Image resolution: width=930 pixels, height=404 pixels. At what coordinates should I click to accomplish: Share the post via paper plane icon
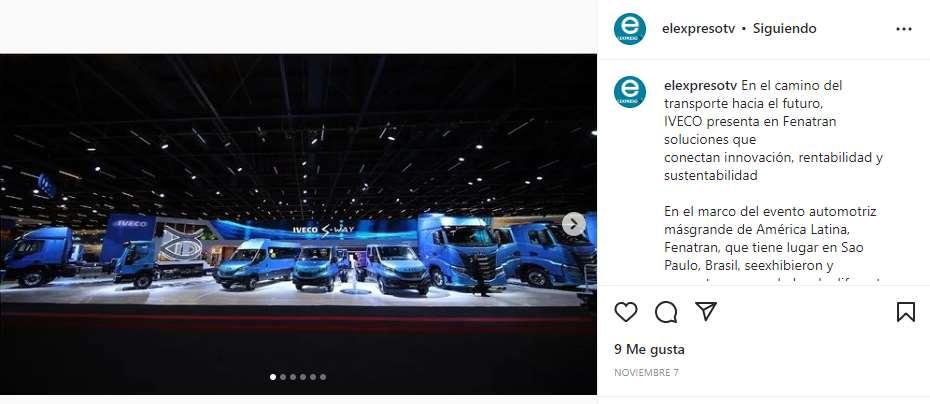pos(706,311)
